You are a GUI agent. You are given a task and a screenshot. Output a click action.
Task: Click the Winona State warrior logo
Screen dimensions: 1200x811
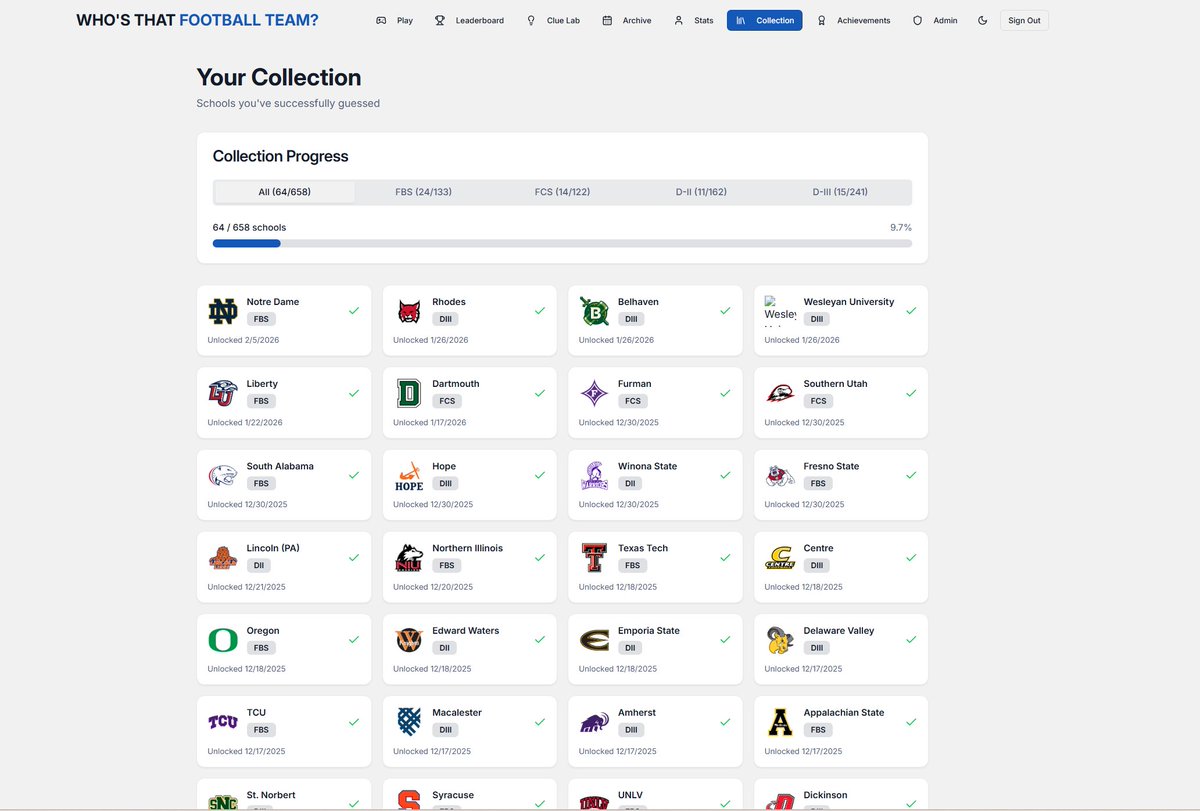(594, 476)
